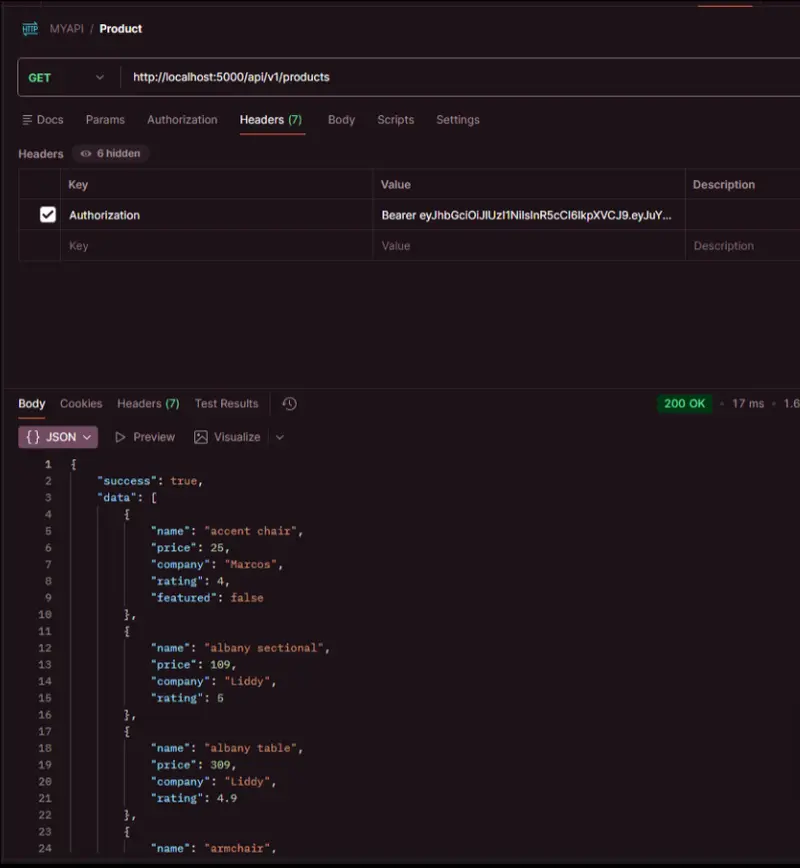Click the request URL field

460,78
